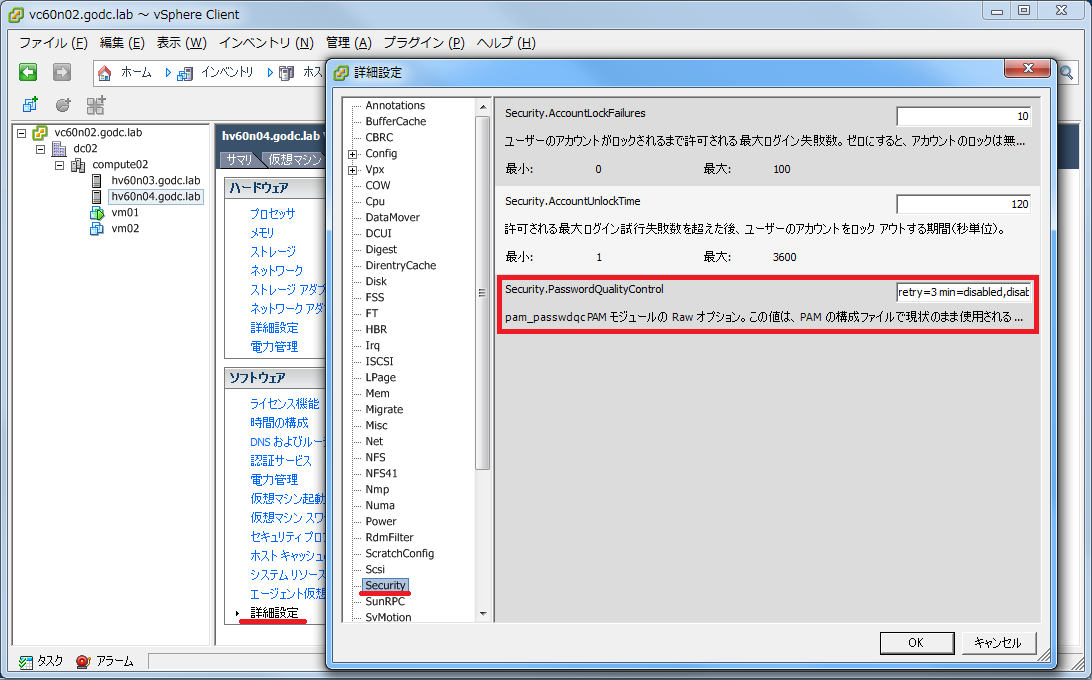
Task: Click the arrow after ホーム in breadcrumb
Action: [168, 72]
